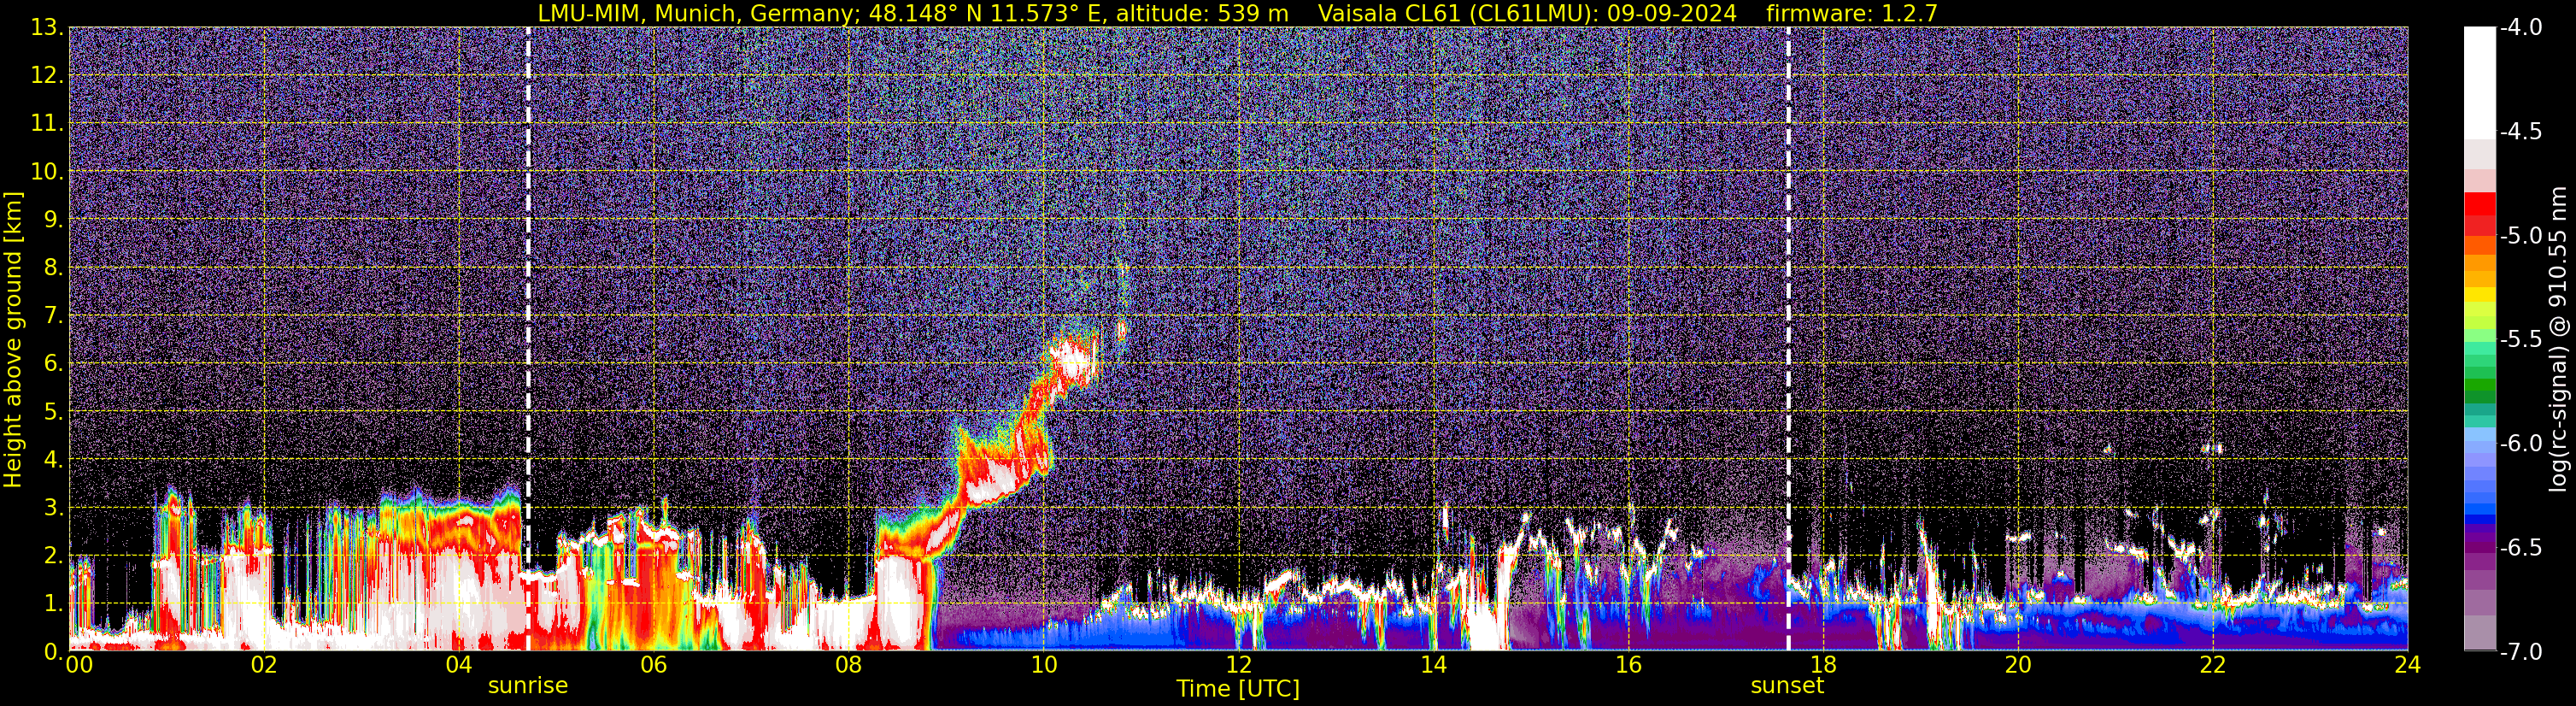Click the '13.' height axis tick label
The image size is (2576, 706).
pos(48,28)
